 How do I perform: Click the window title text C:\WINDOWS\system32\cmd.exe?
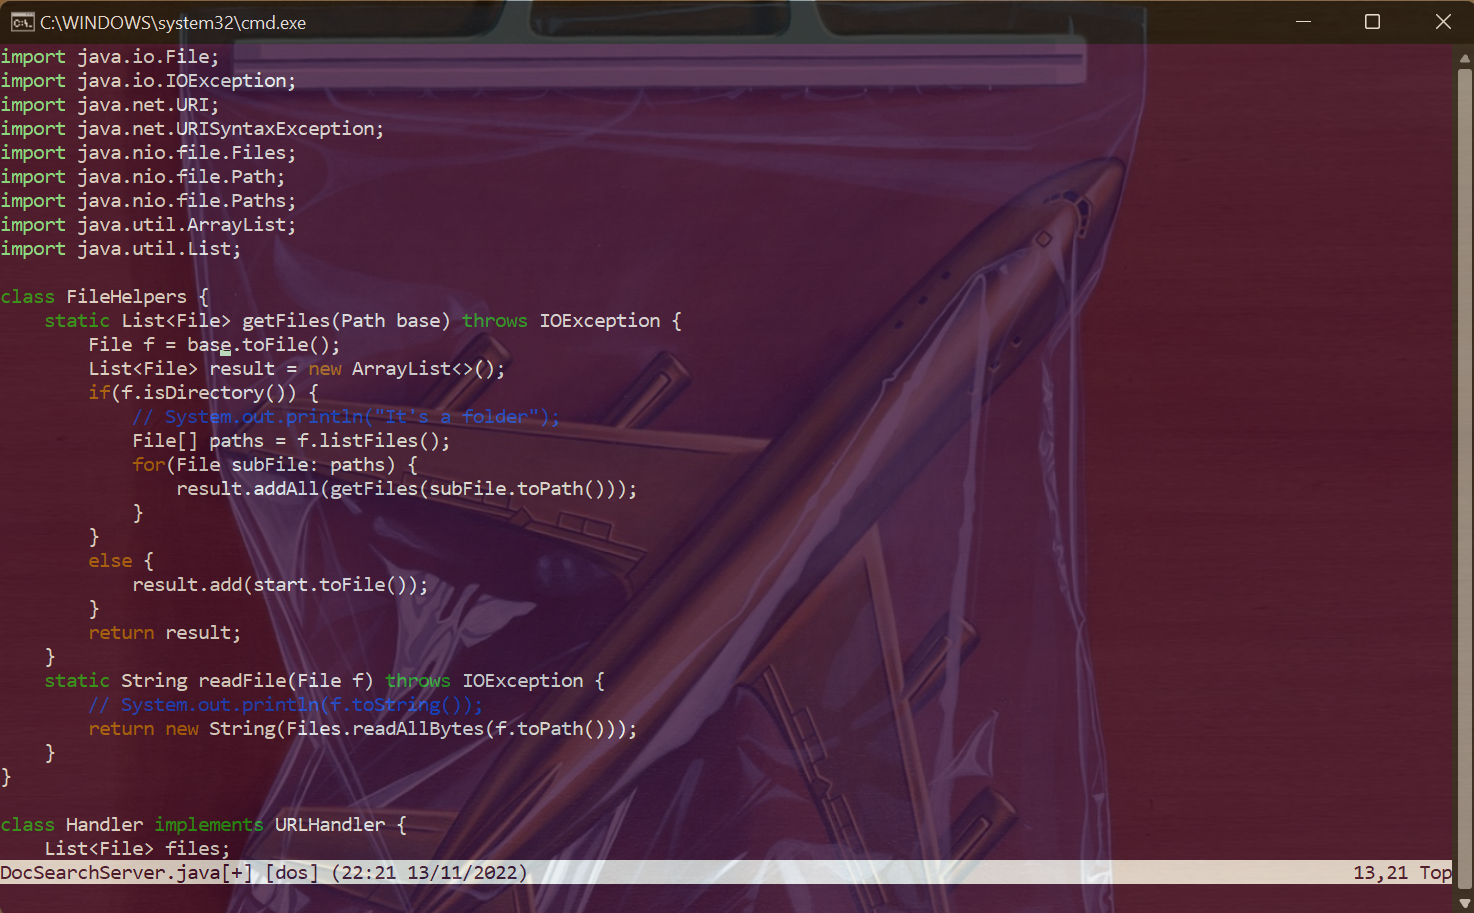click(173, 22)
